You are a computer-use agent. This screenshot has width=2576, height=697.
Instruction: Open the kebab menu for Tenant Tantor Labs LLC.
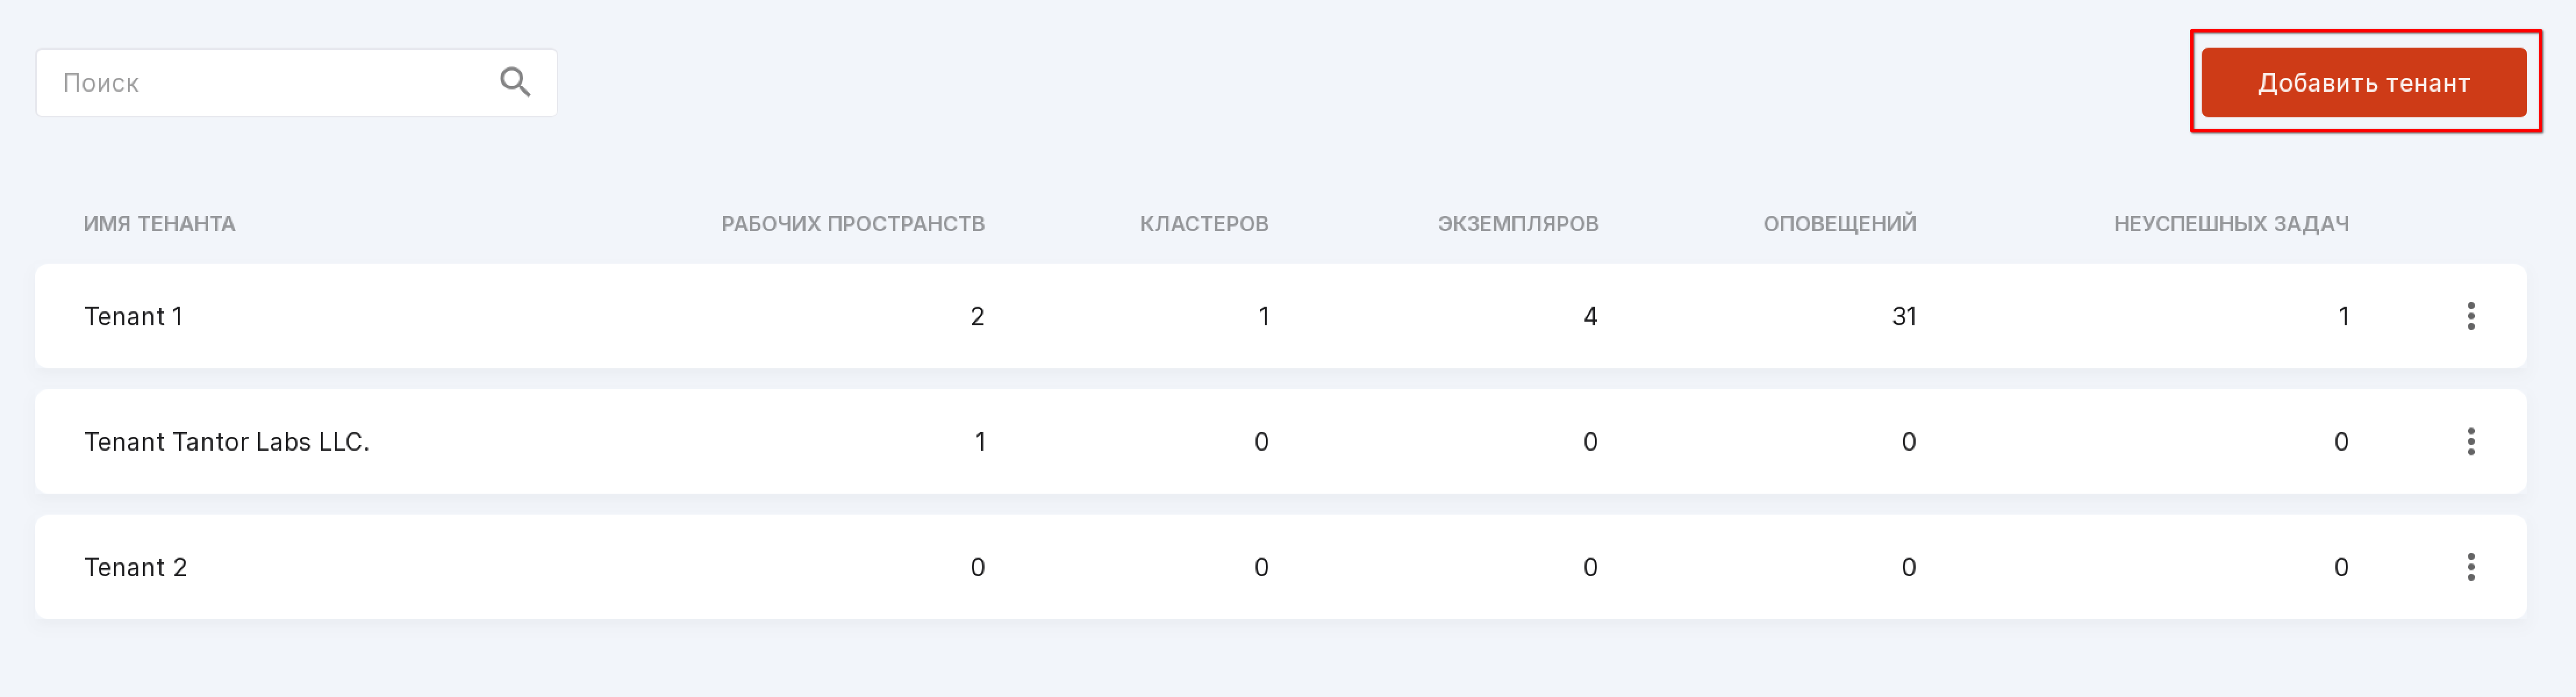[x=2470, y=441]
